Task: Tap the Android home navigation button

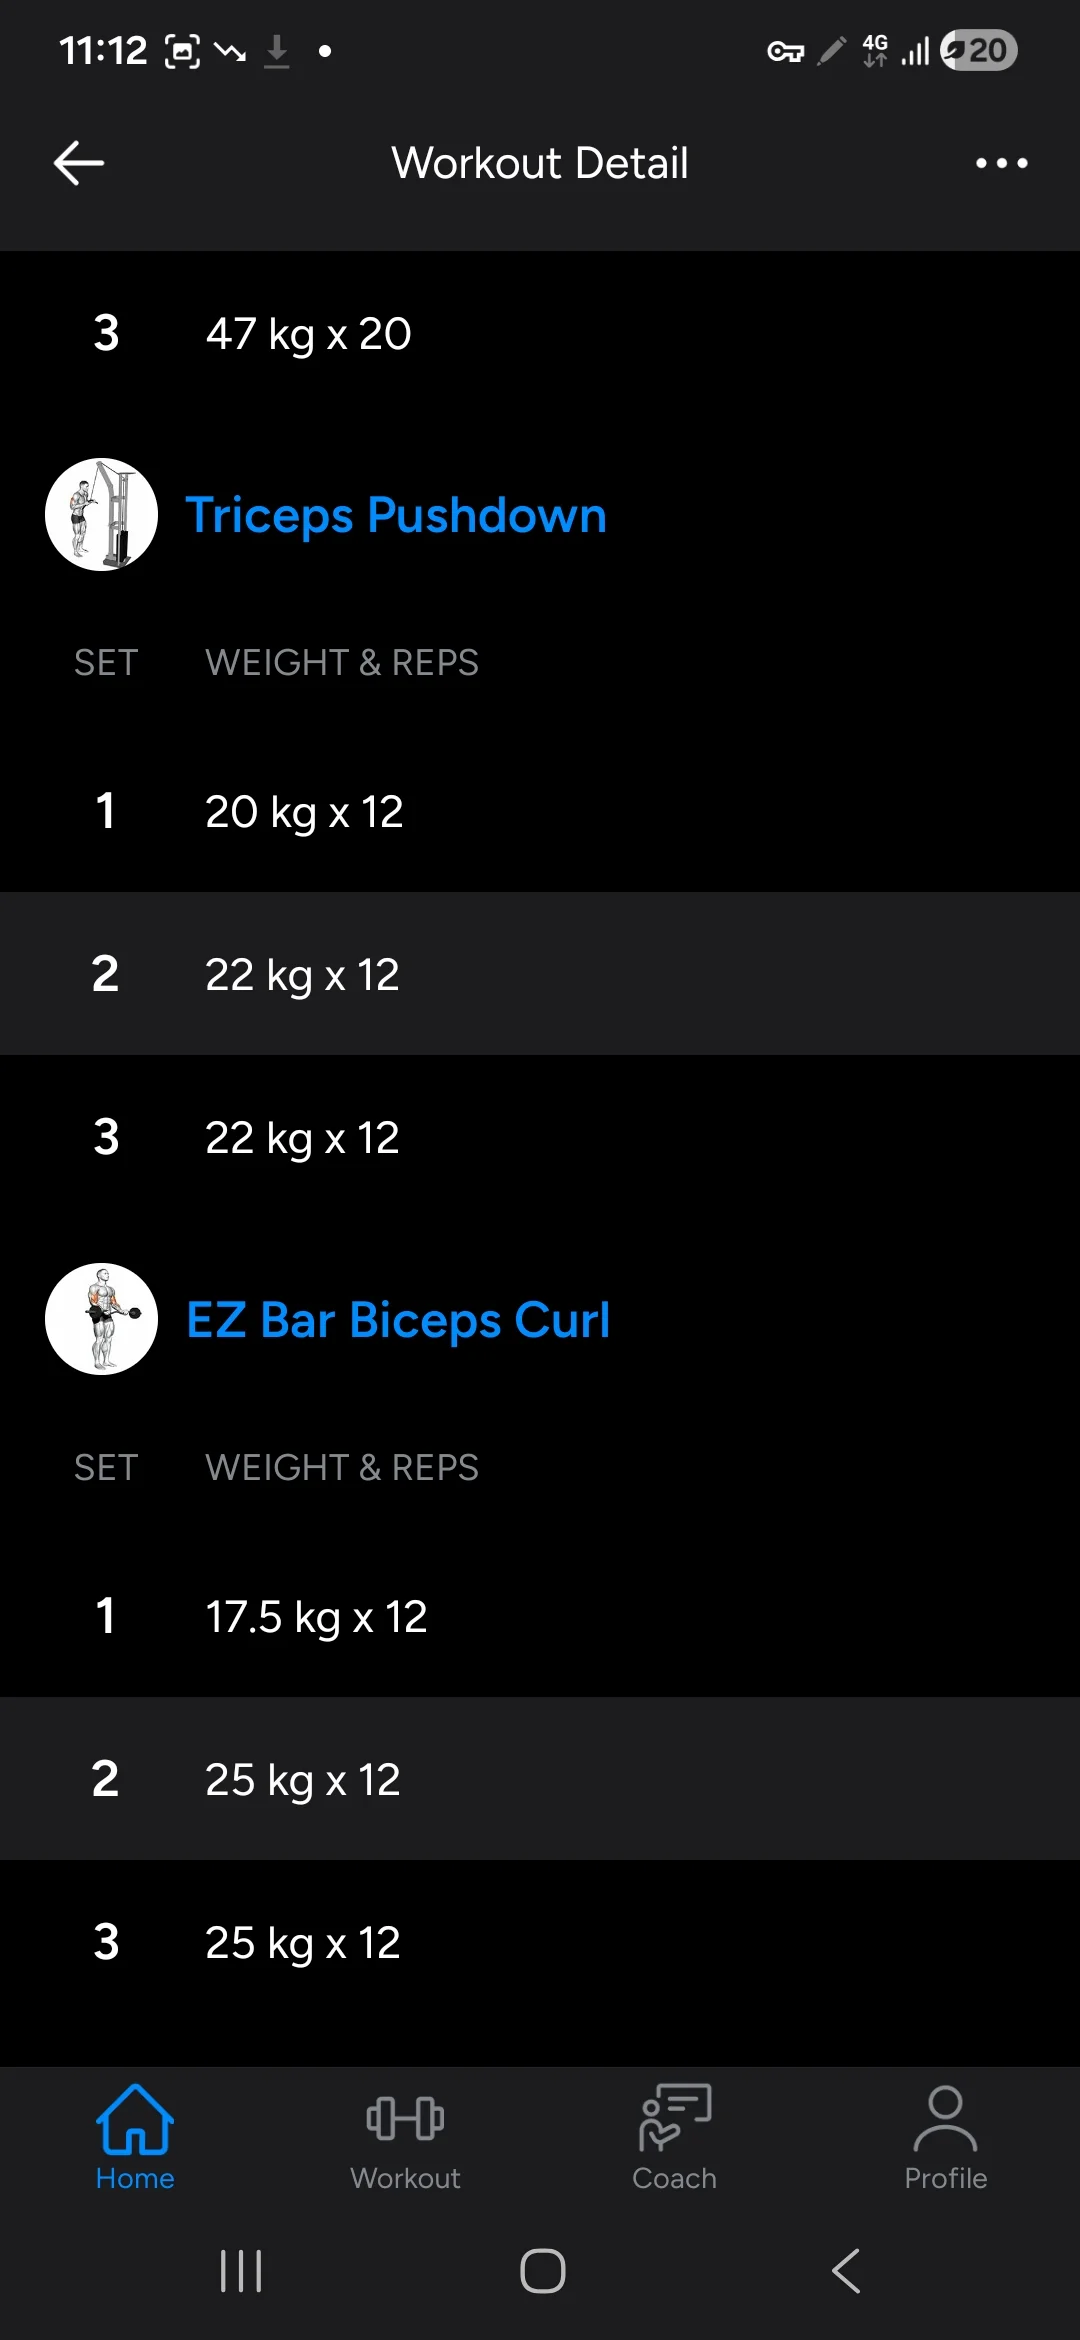Action: [x=542, y=2271]
